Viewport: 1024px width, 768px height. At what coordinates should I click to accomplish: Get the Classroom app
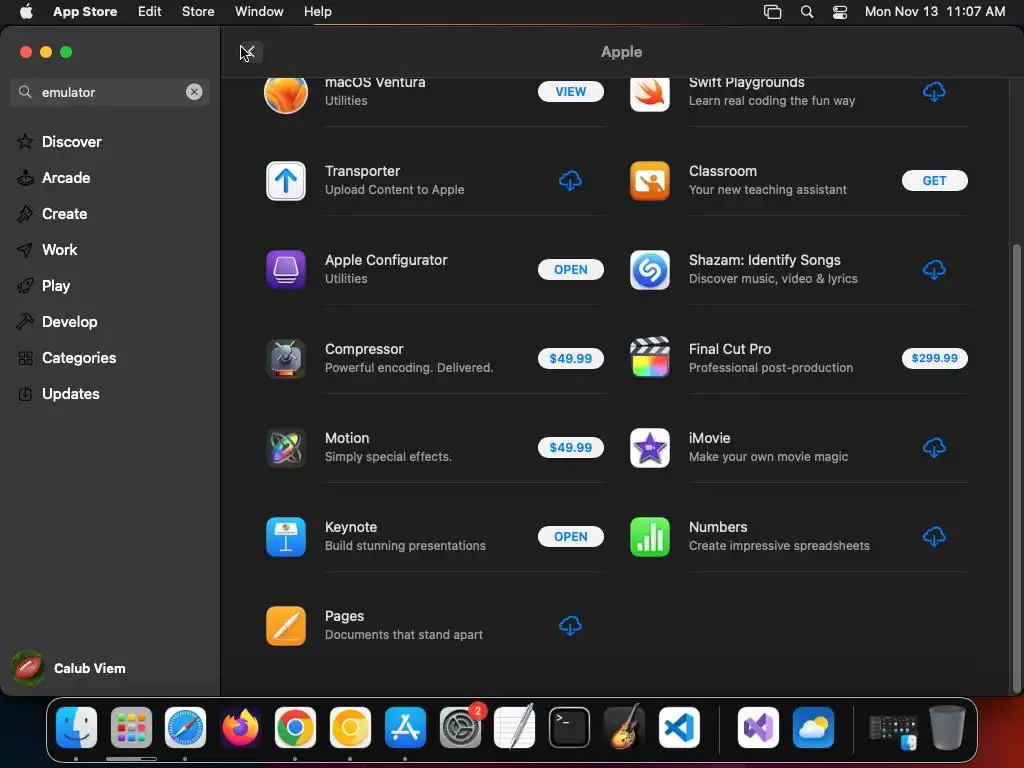click(x=934, y=181)
